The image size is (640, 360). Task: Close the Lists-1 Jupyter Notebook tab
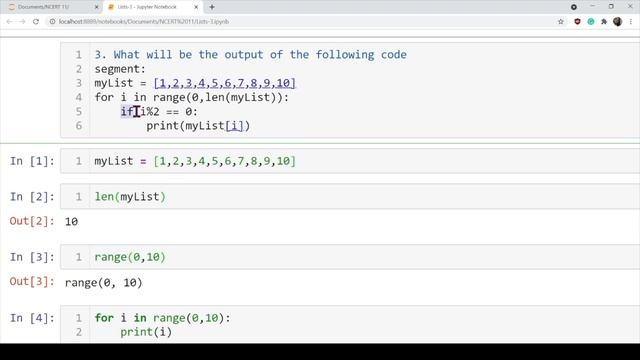(196, 7)
